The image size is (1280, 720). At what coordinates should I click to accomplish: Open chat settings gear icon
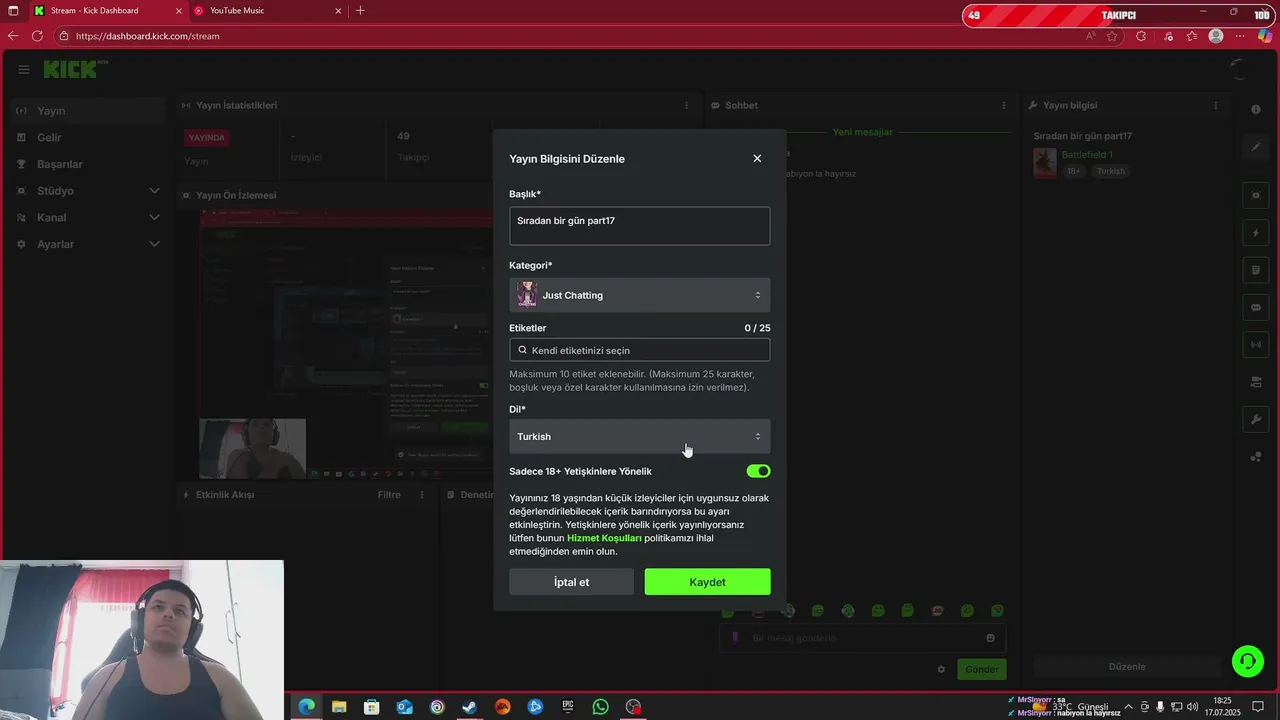pyautogui.click(x=941, y=669)
